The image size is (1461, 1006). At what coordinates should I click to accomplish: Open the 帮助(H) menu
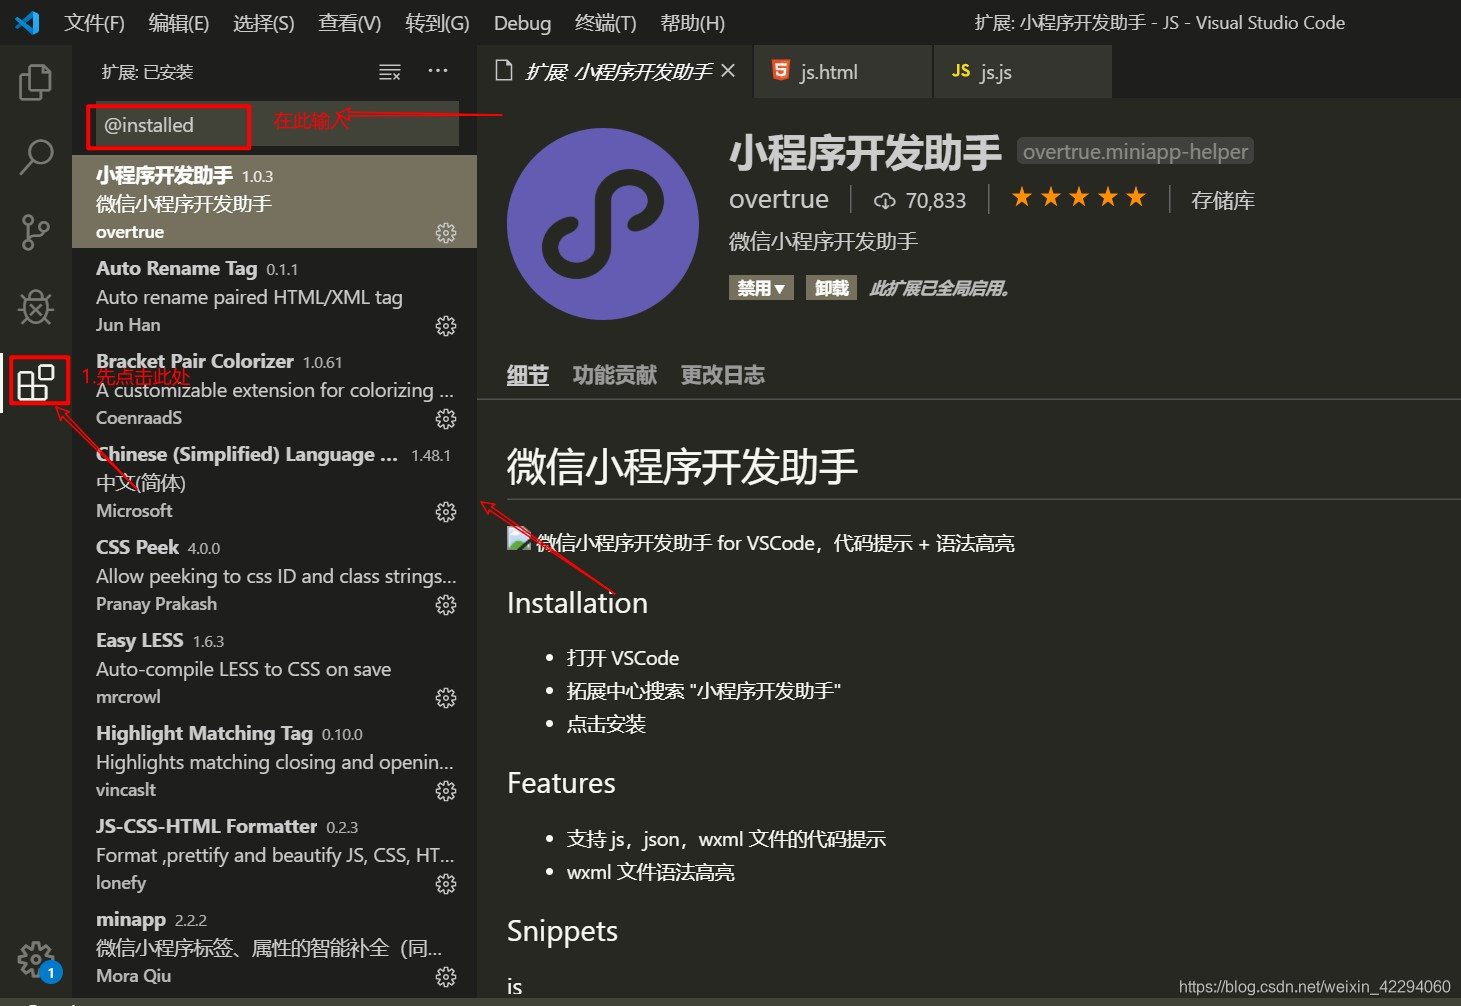692,22
